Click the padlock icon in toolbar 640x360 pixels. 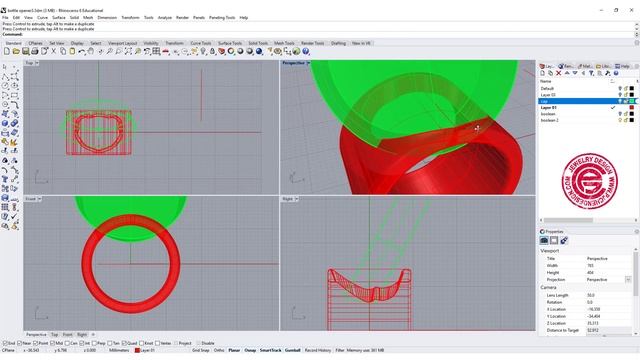(x=212, y=51)
